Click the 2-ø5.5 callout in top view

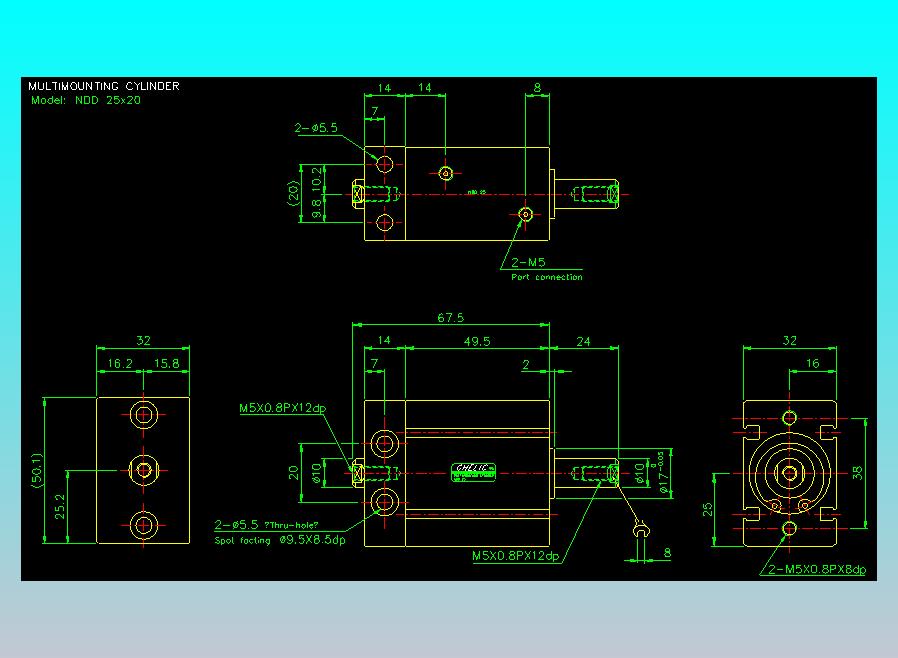pos(317,128)
